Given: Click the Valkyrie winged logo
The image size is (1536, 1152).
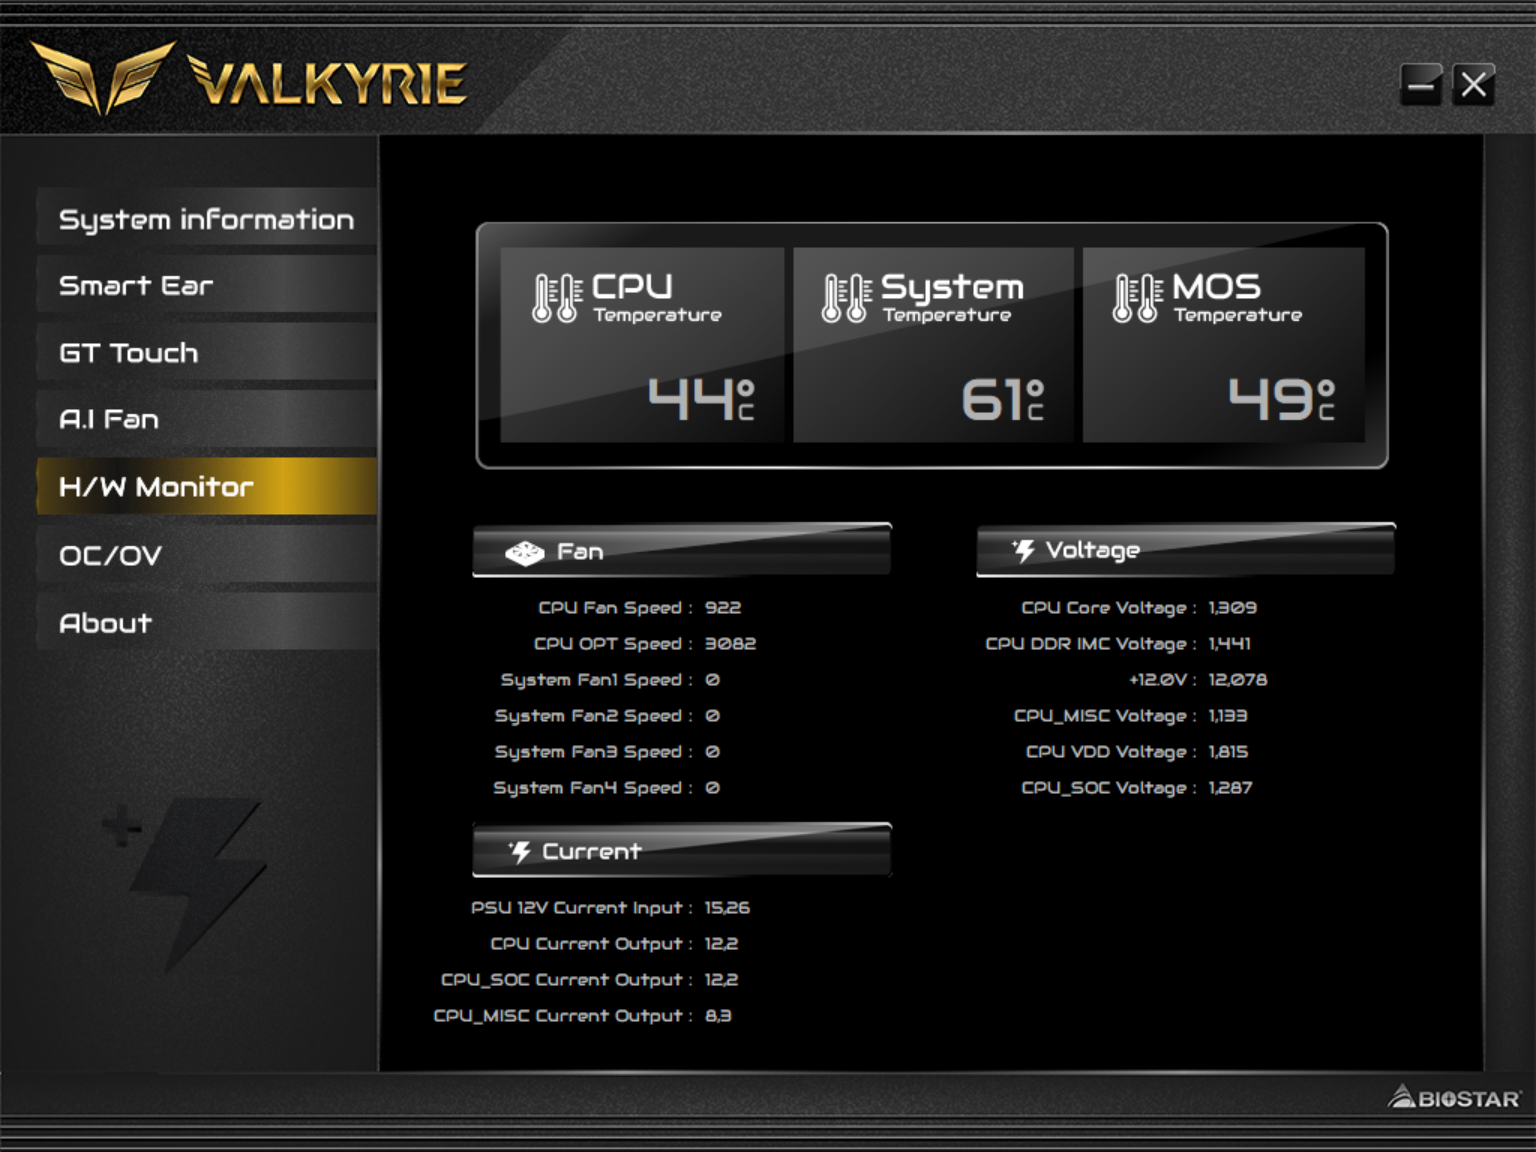Looking at the screenshot, I should (x=103, y=76).
